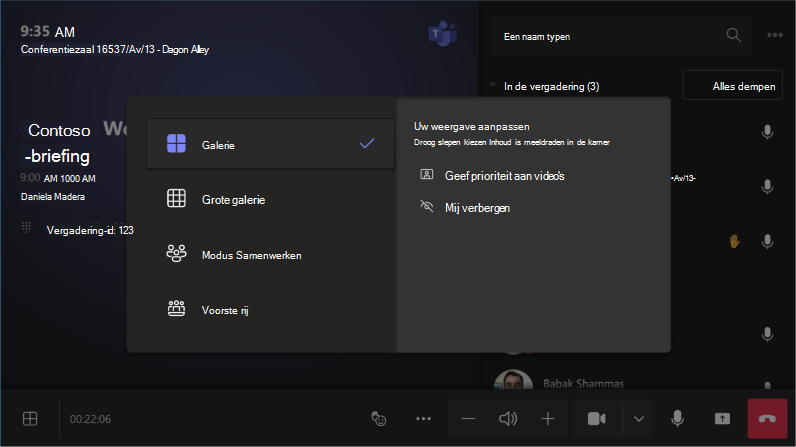Image resolution: width=796 pixels, height=447 pixels.
Task: Click the 00:22:06 call timer
Action: (x=90, y=419)
